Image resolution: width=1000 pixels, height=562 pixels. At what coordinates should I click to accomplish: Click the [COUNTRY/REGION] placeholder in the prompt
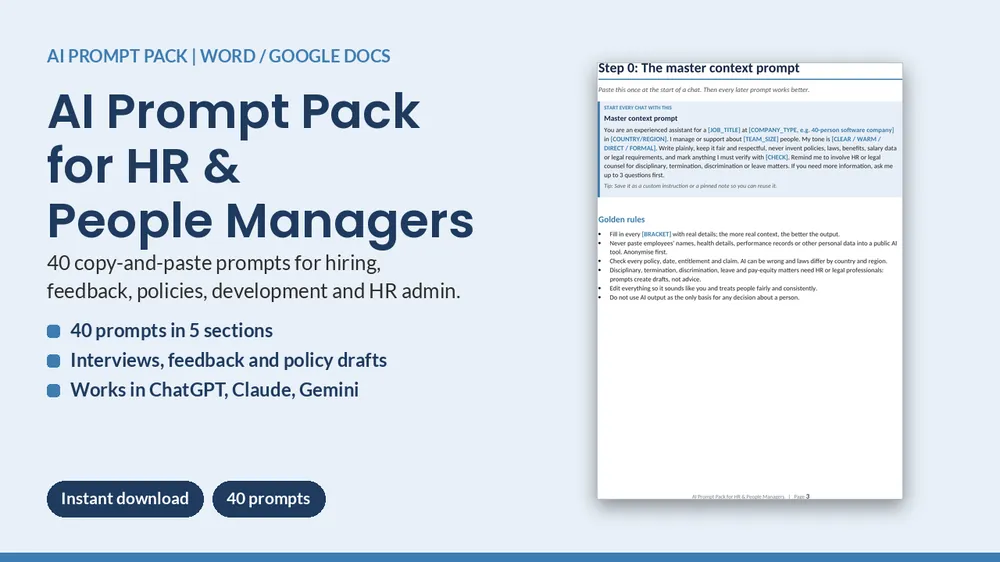(x=638, y=139)
